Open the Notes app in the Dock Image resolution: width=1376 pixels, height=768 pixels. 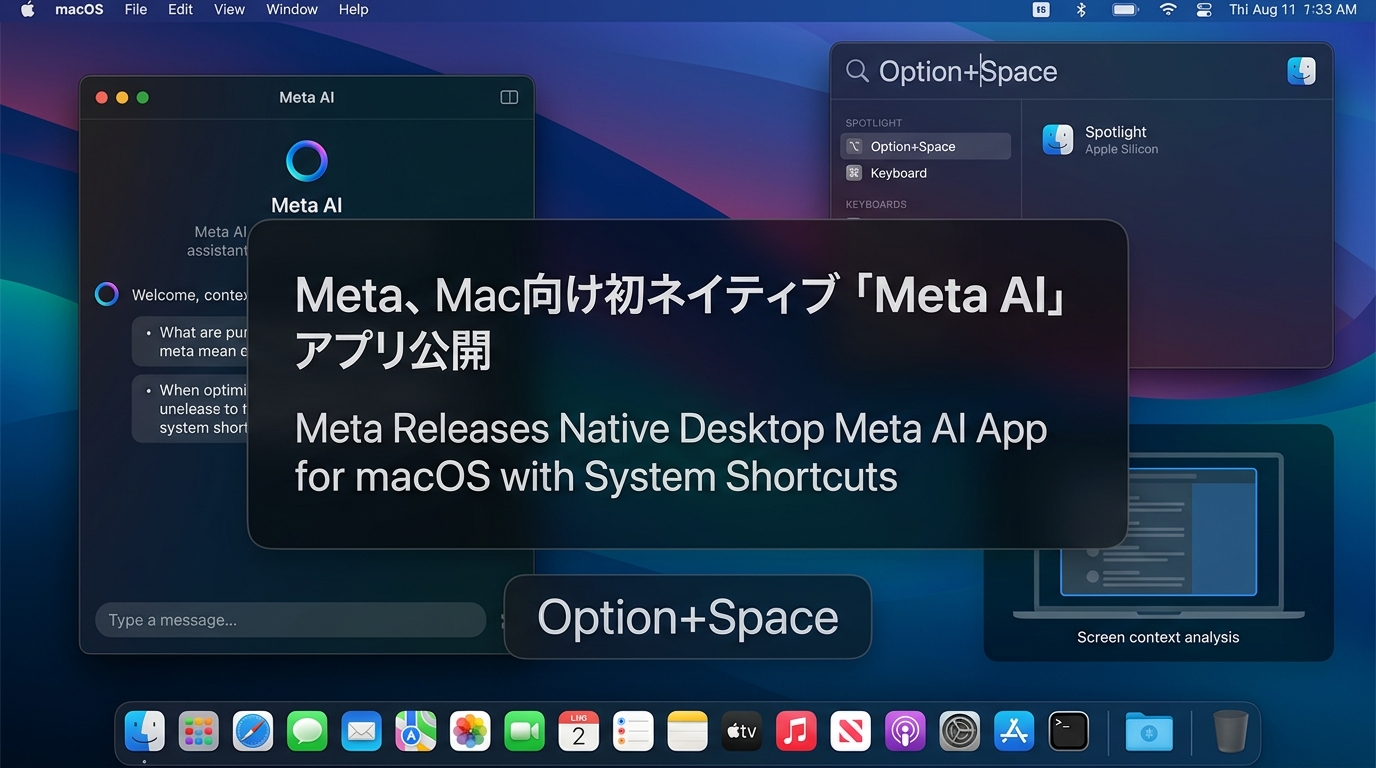click(x=687, y=731)
